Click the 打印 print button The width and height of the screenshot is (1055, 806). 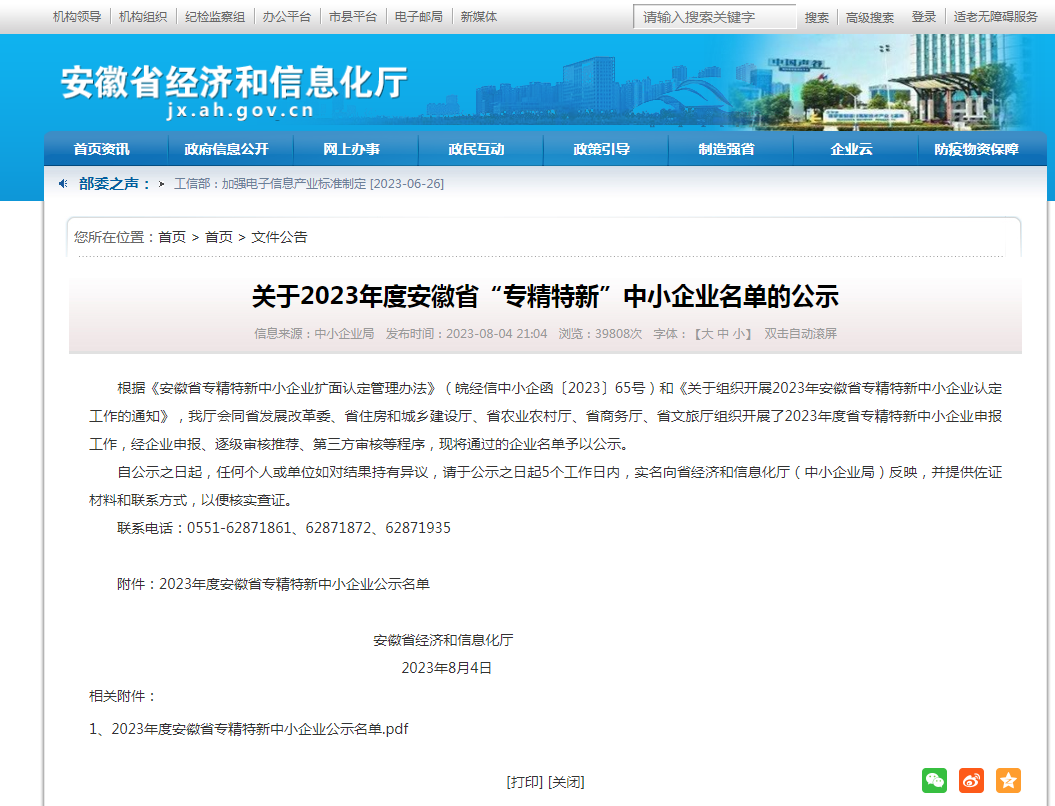coord(525,782)
